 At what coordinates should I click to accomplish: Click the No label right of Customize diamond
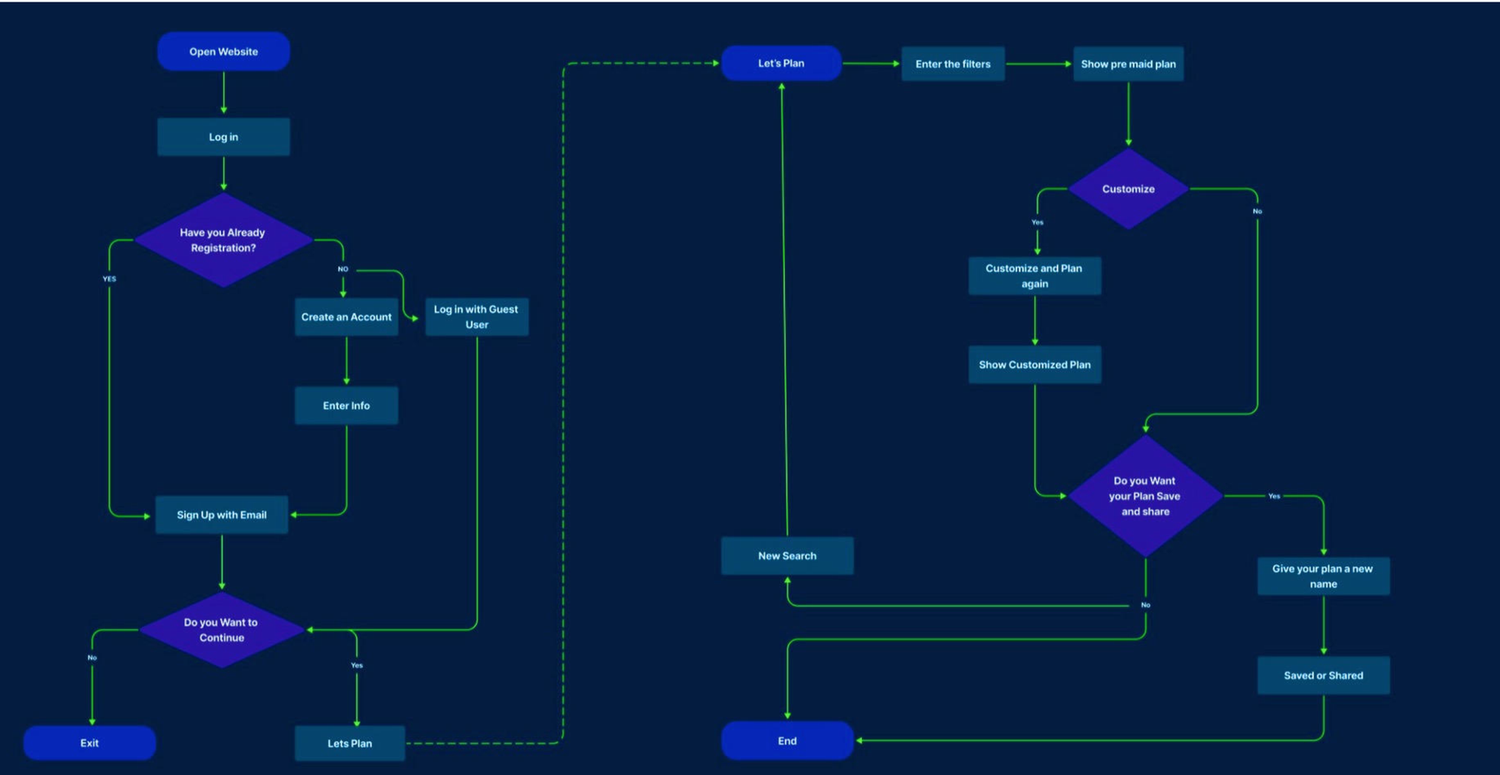1257,211
